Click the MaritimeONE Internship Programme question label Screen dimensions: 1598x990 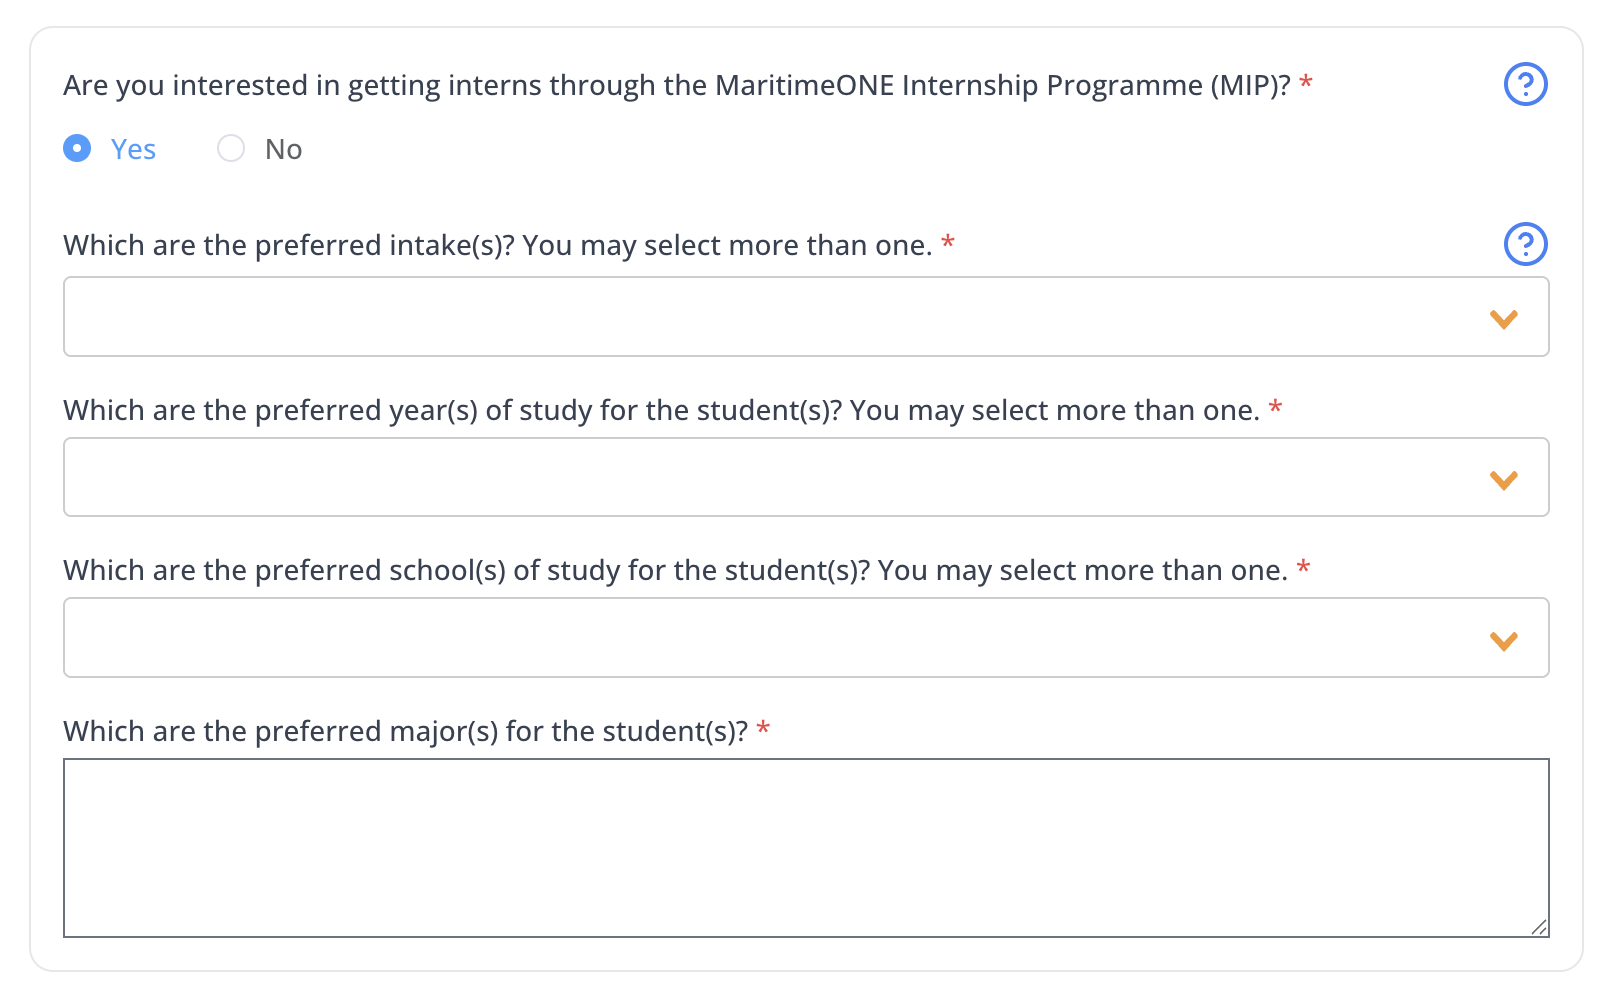(676, 86)
